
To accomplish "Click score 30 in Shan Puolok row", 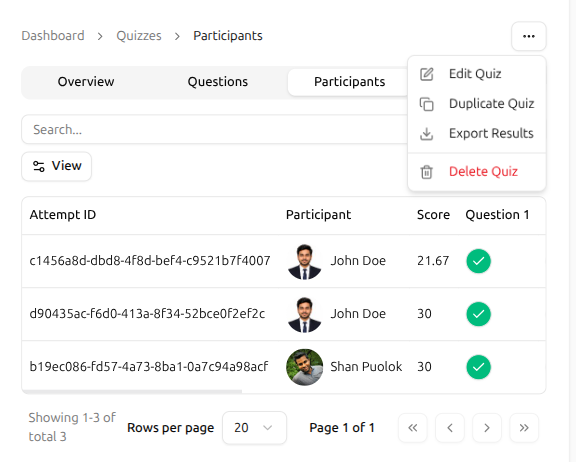I will click(x=424, y=367).
